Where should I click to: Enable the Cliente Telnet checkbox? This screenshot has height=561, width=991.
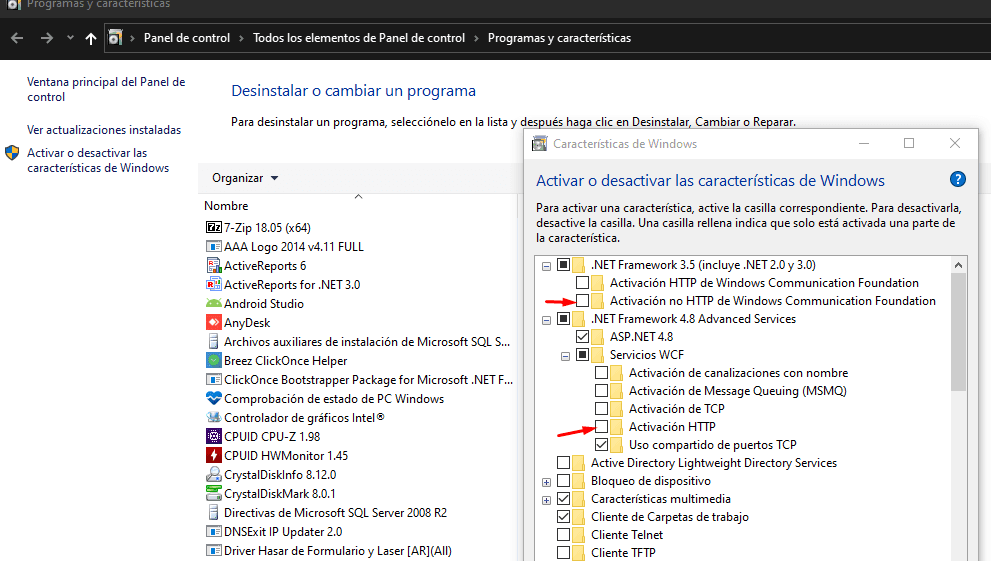pos(564,535)
